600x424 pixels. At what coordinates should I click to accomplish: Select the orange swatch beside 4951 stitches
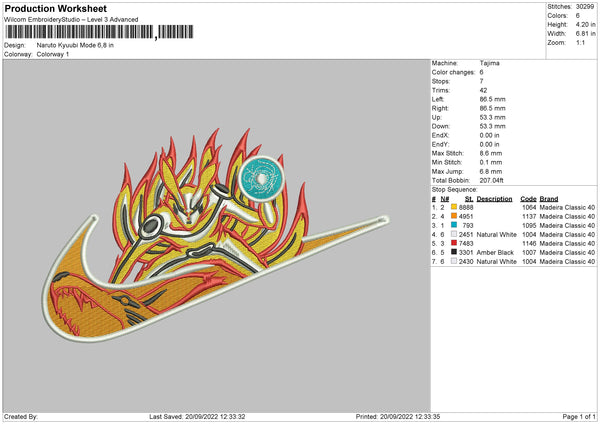coord(454,216)
